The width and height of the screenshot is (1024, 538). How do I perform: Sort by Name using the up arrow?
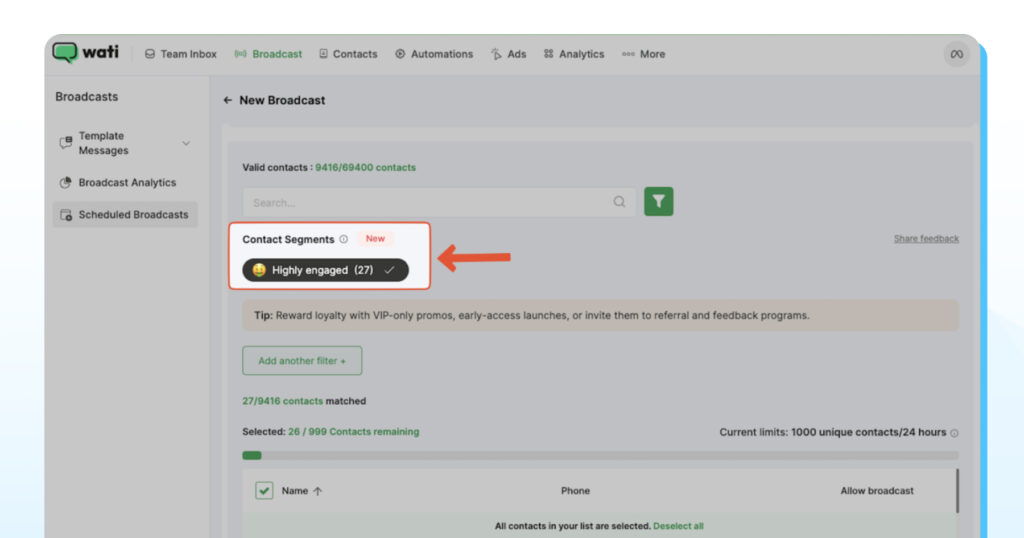pyautogui.click(x=318, y=491)
